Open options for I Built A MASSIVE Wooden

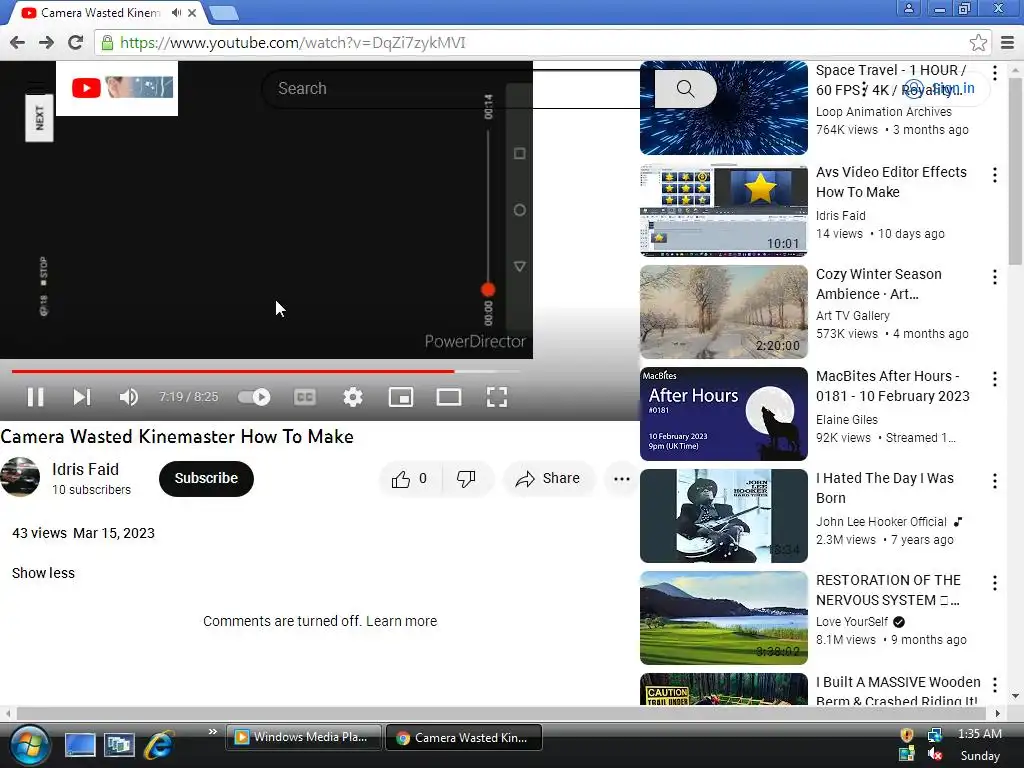click(995, 684)
